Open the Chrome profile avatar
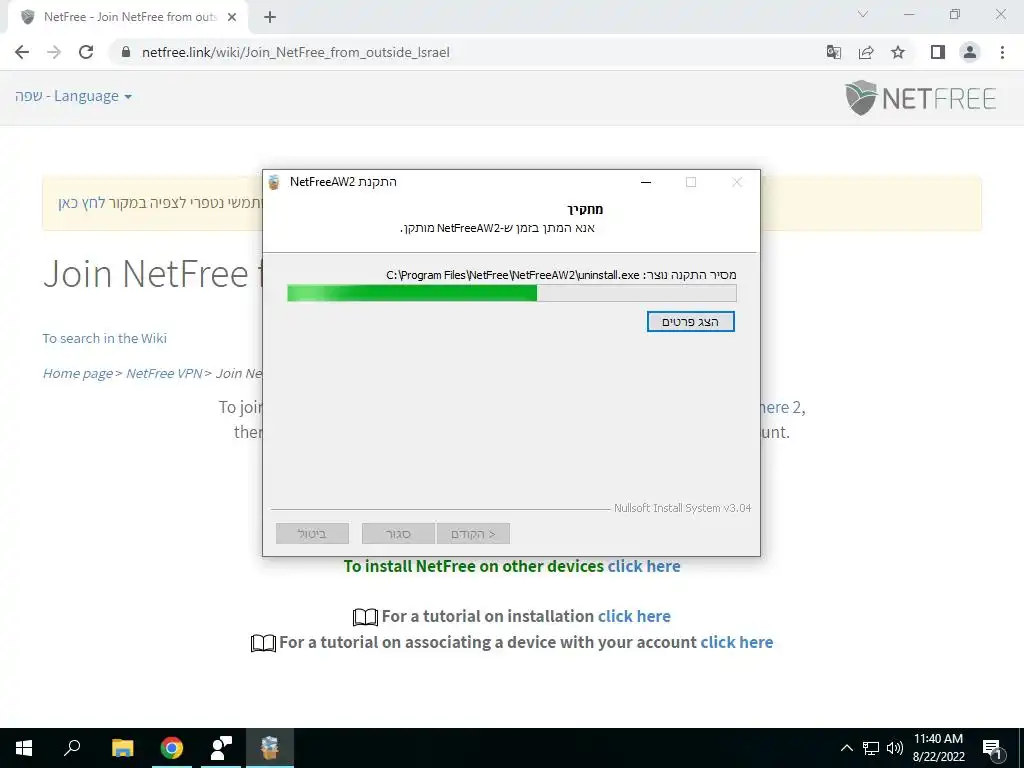 (970, 52)
